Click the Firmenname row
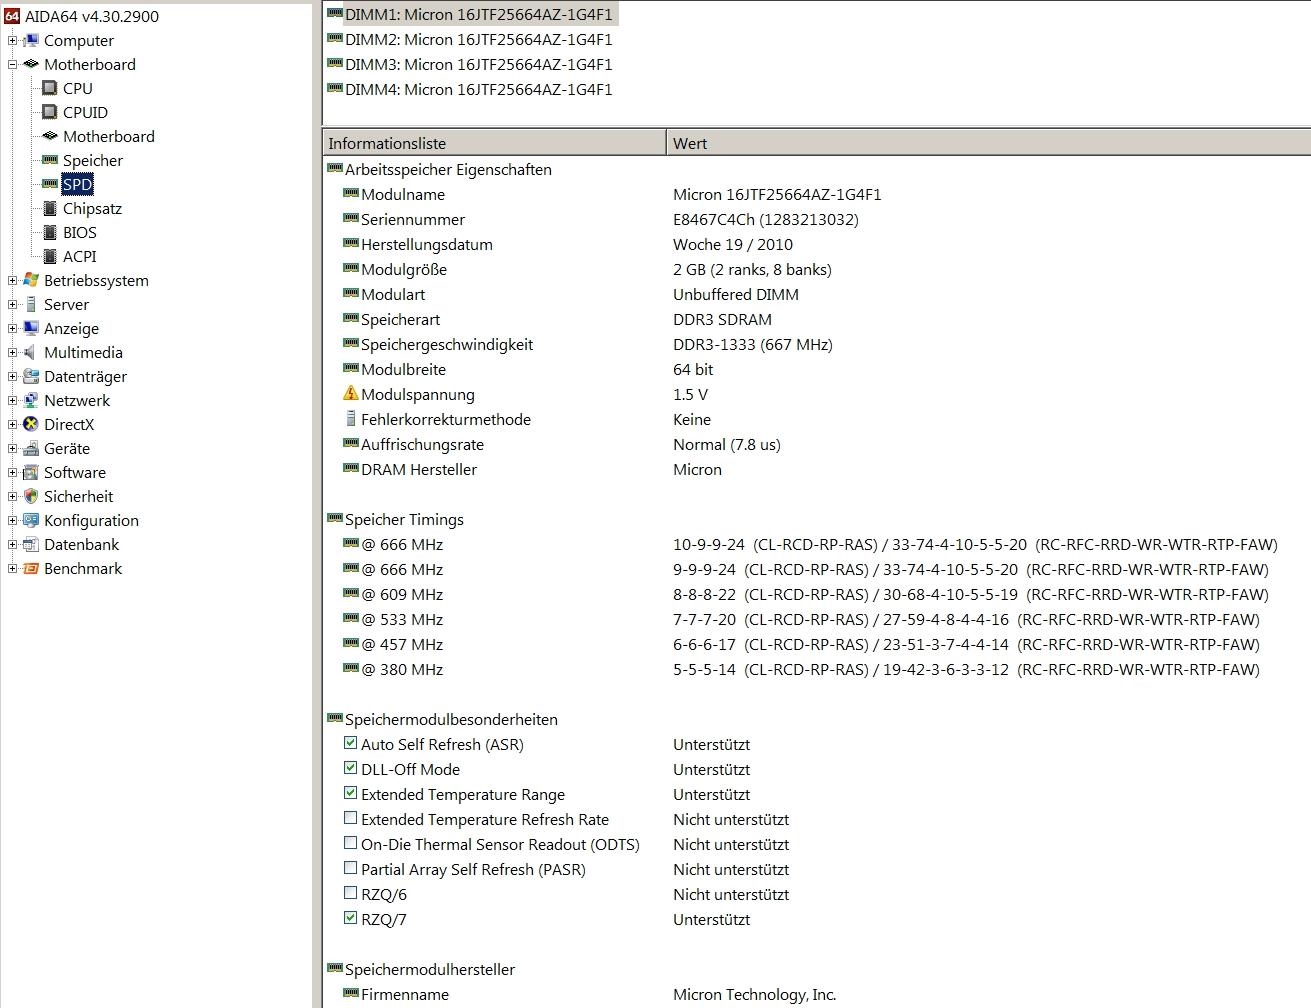1311x1008 pixels. [816, 994]
